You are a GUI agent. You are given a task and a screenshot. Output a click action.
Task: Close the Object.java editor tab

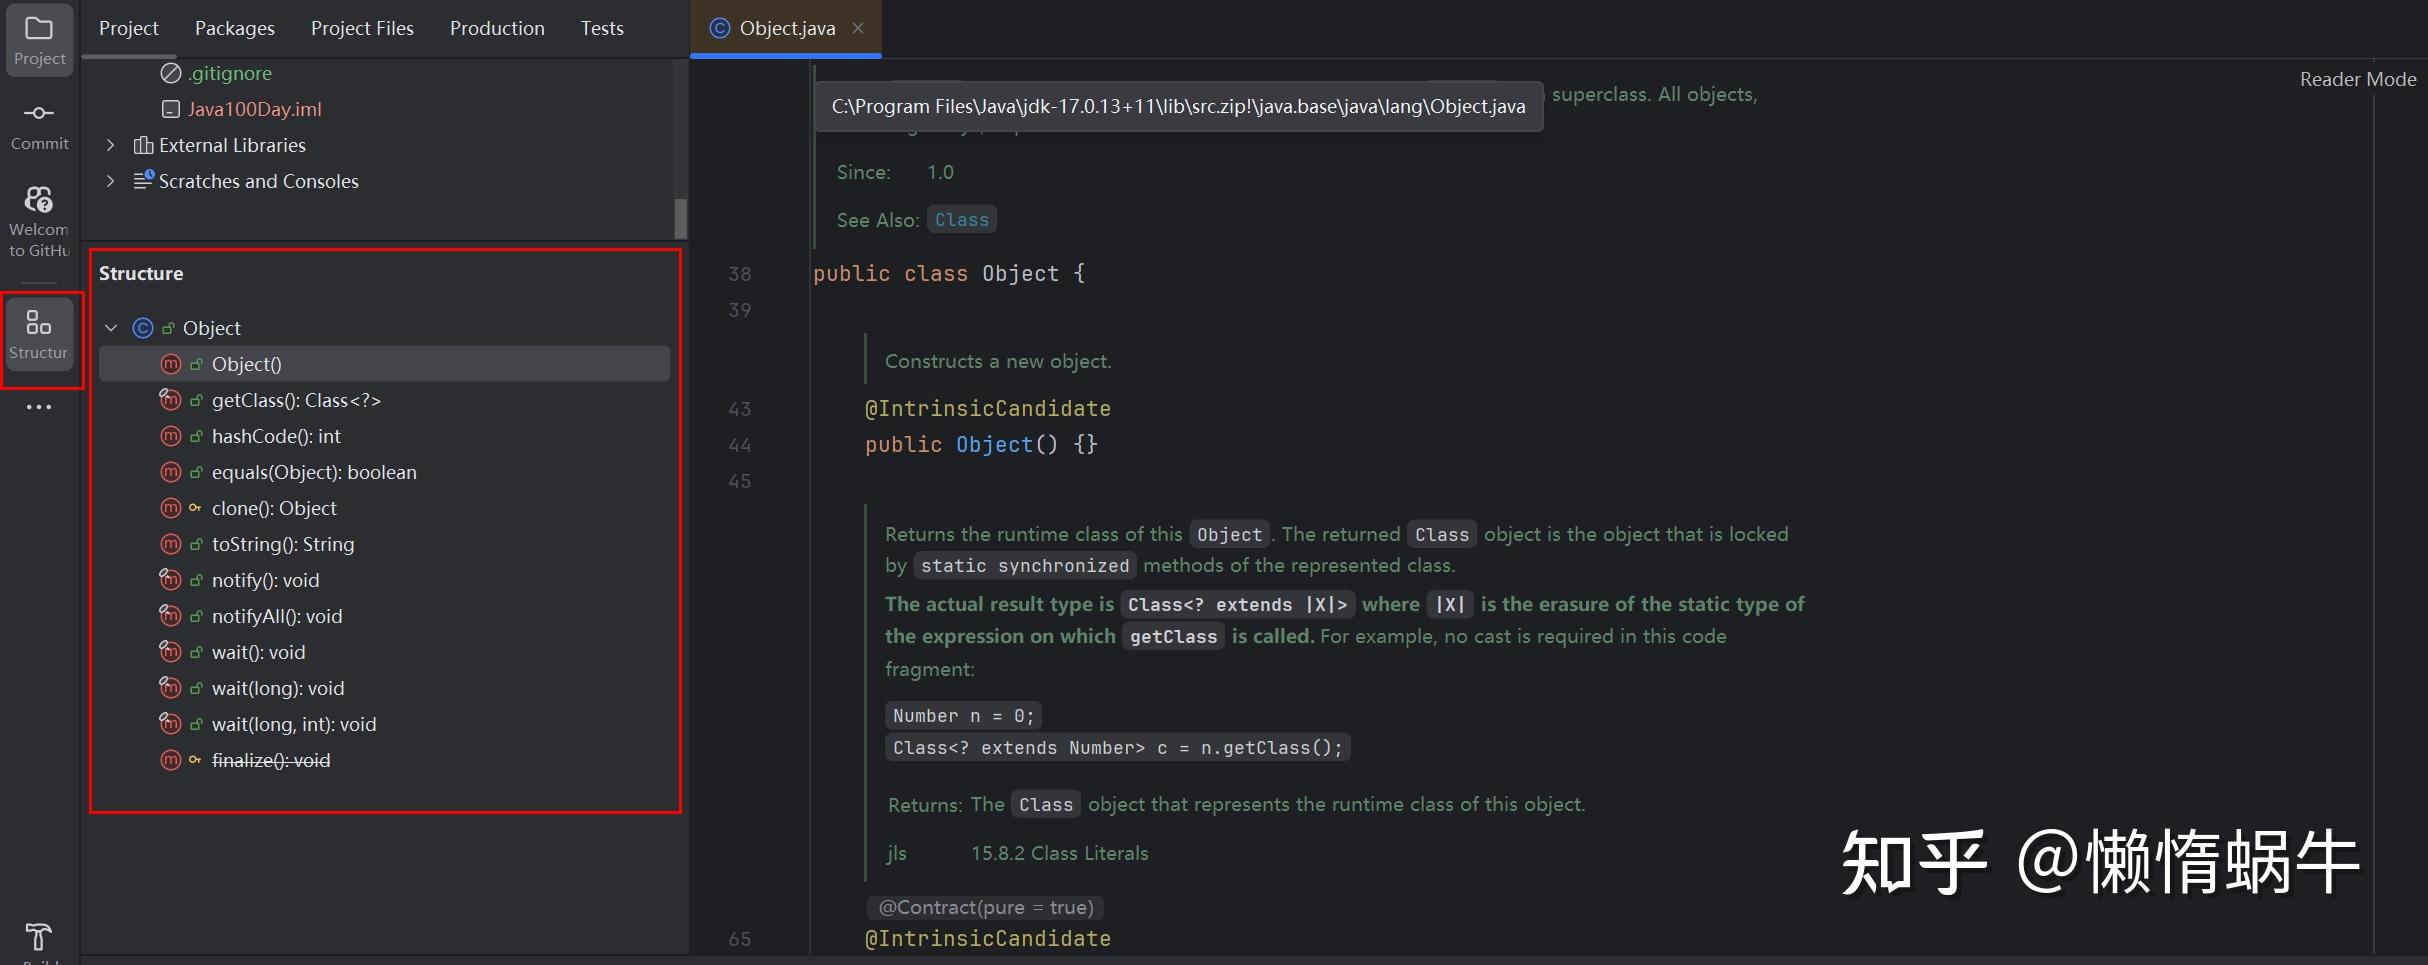858,28
